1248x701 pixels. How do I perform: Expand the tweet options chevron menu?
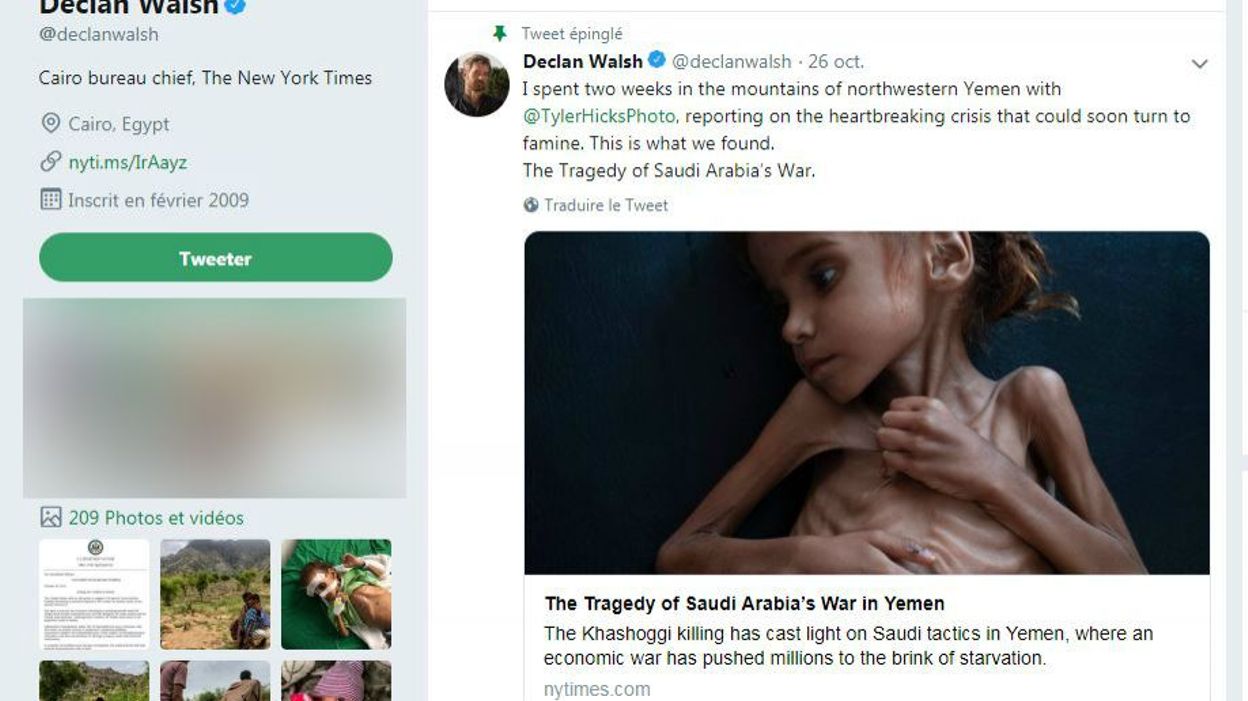pos(1199,64)
